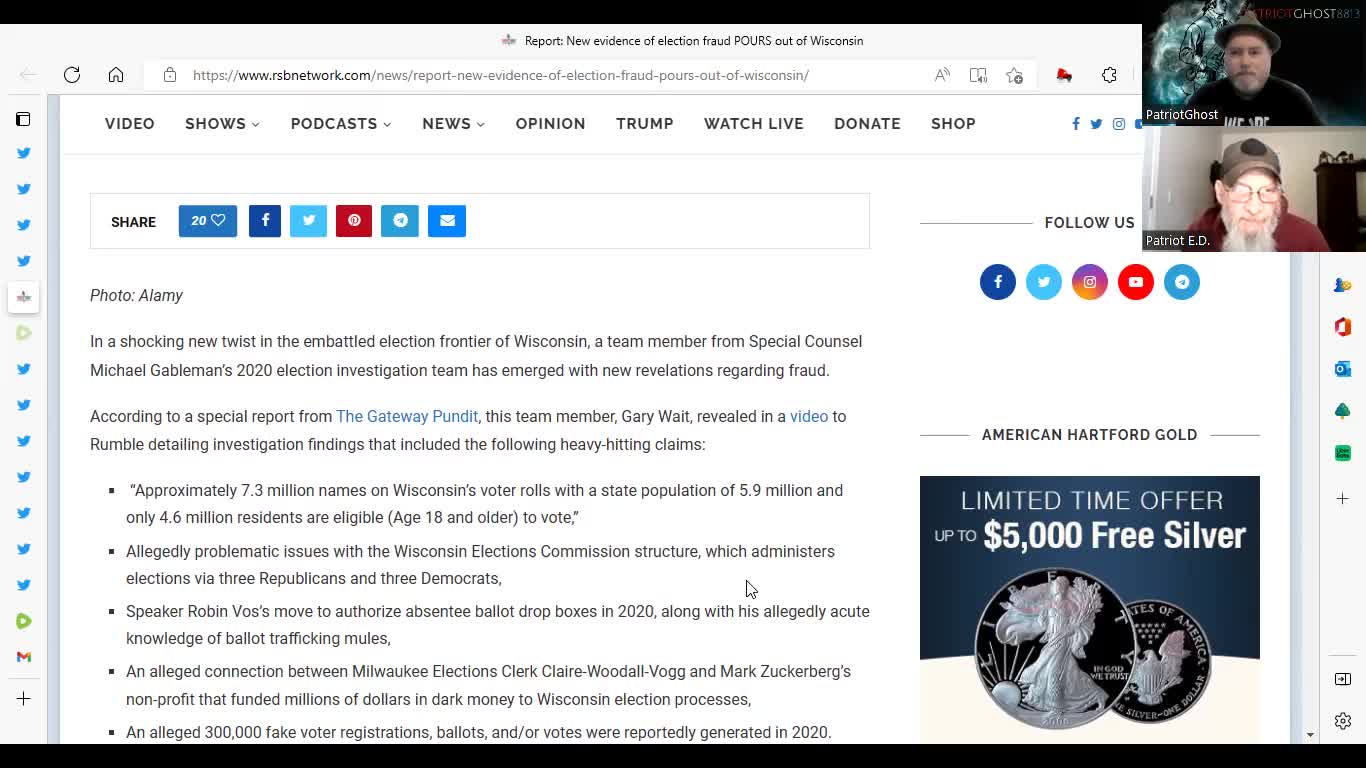Share article on Facebook from share bar
1366x768 pixels.
pos(265,221)
